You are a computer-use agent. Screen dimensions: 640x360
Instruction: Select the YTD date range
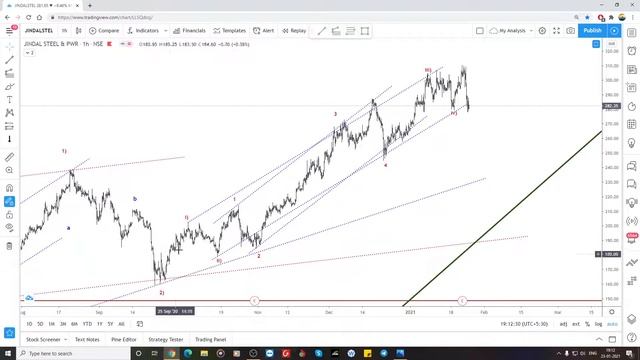click(x=87, y=324)
